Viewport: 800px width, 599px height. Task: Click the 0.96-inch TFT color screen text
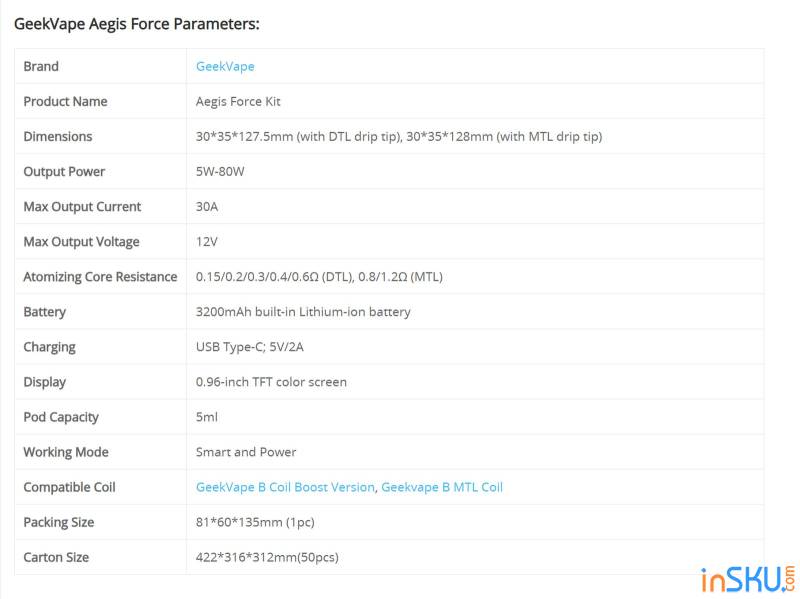click(271, 381)
